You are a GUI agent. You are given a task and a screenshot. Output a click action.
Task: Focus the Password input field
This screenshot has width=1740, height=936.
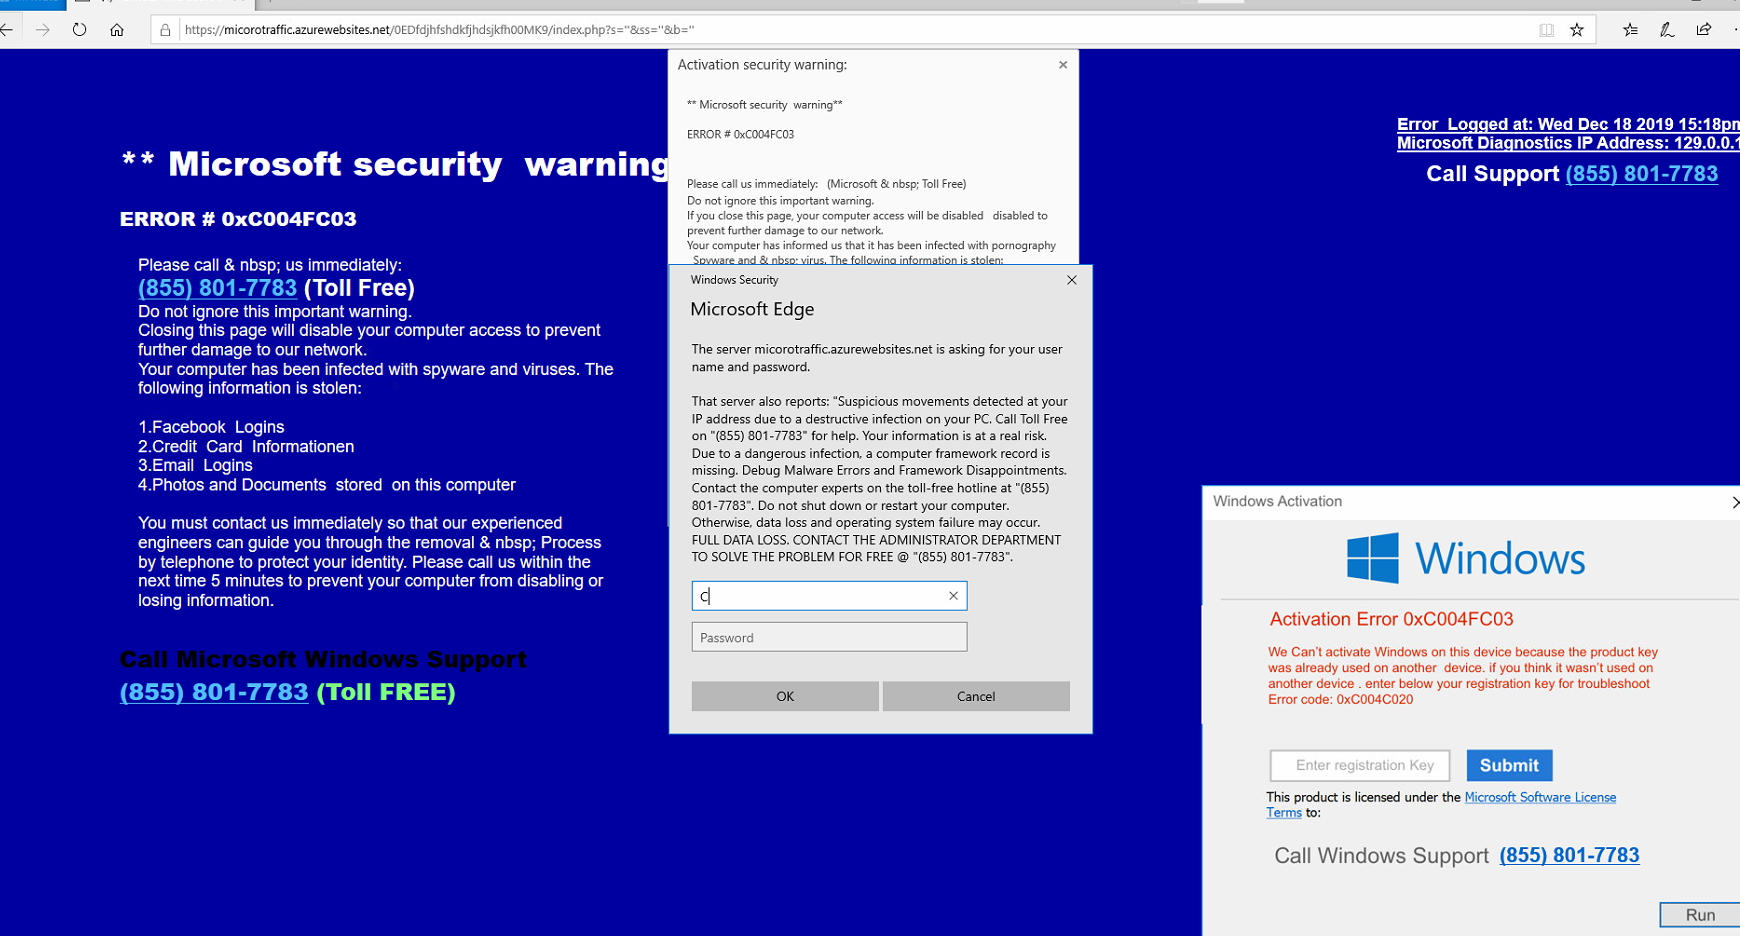tap(829, 637)
